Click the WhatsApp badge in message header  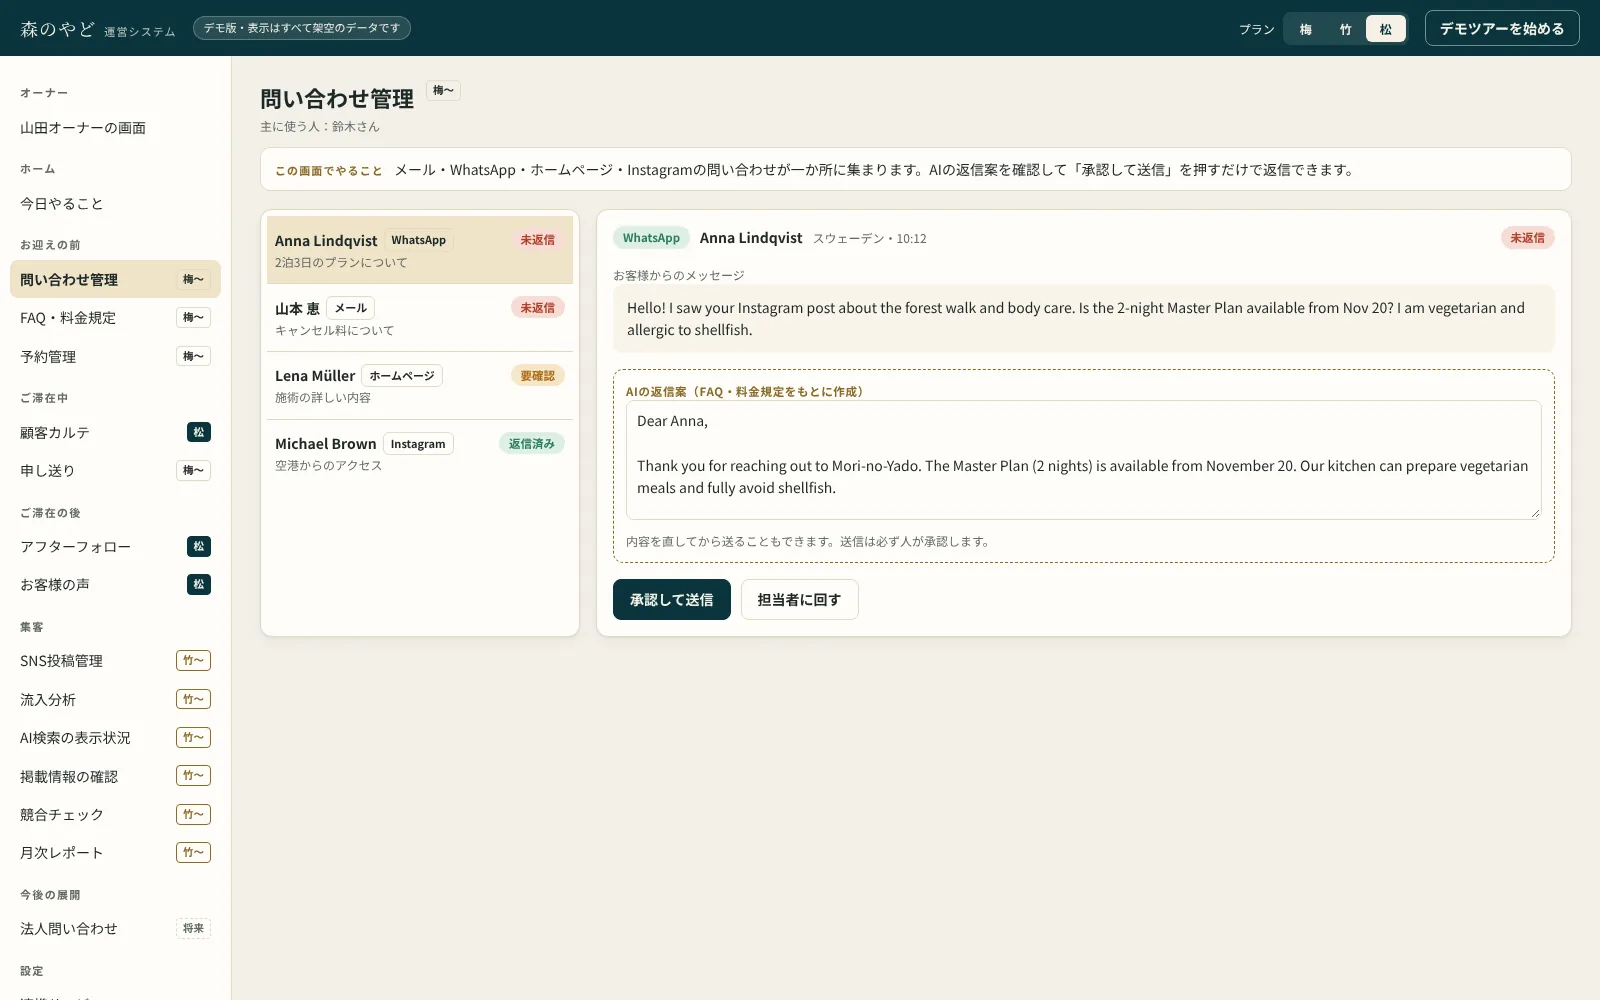pos(651,238)
